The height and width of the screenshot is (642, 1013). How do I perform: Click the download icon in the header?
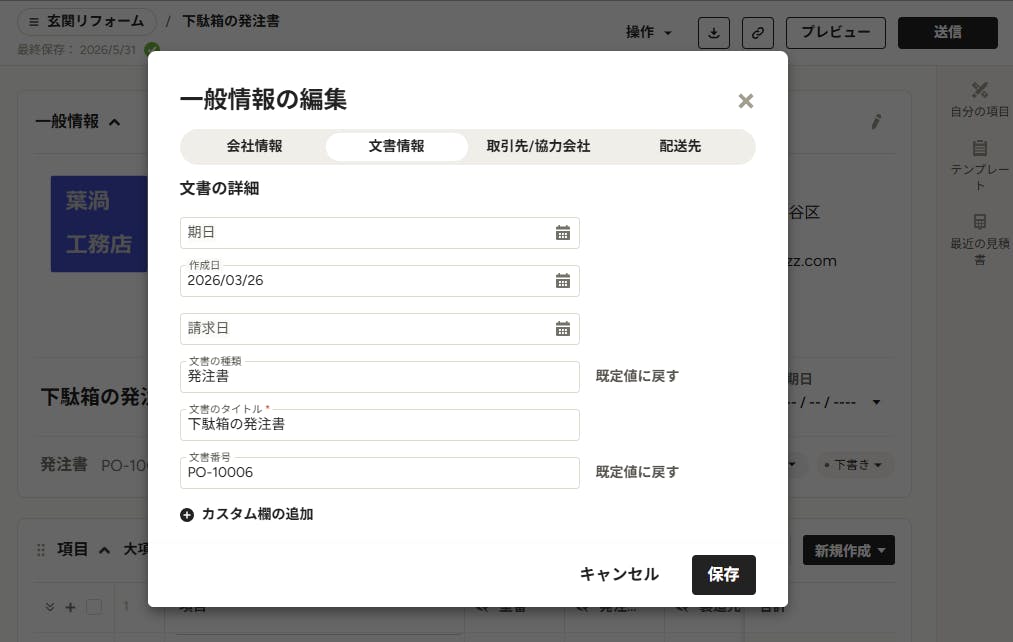714,32
